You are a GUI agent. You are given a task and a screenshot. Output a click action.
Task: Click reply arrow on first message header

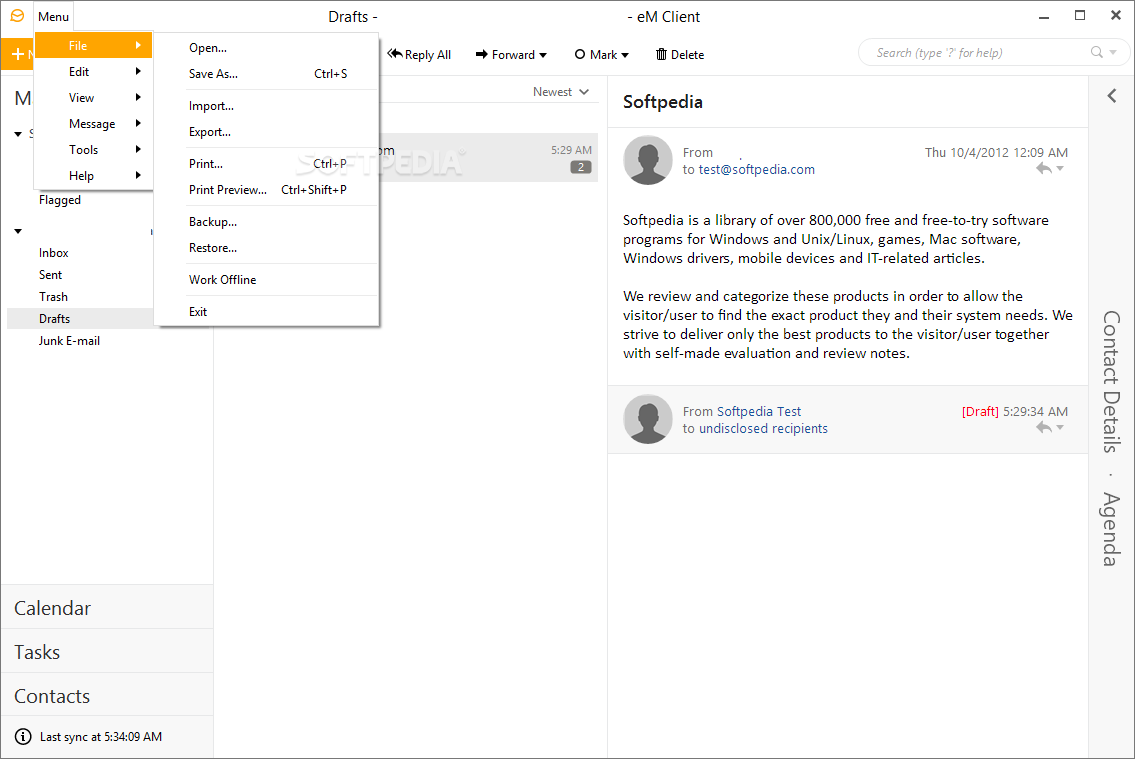pyautogui.click(x=1043, y=169)
